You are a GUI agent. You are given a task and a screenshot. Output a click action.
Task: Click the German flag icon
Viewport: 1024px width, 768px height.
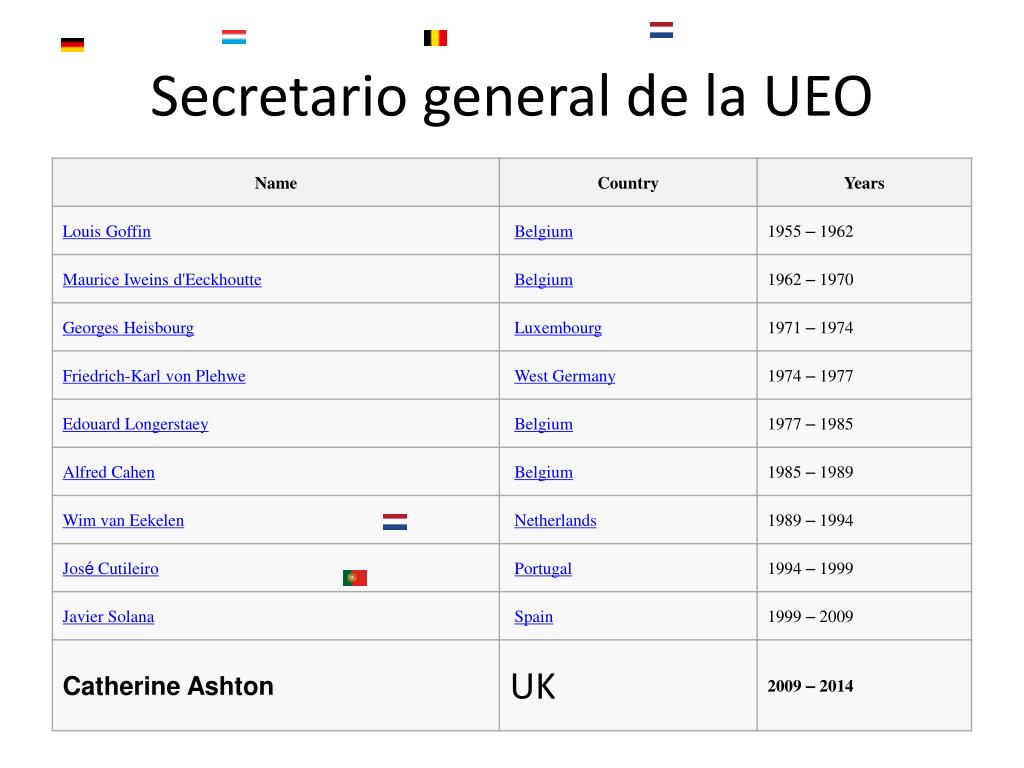coord(72,44)
